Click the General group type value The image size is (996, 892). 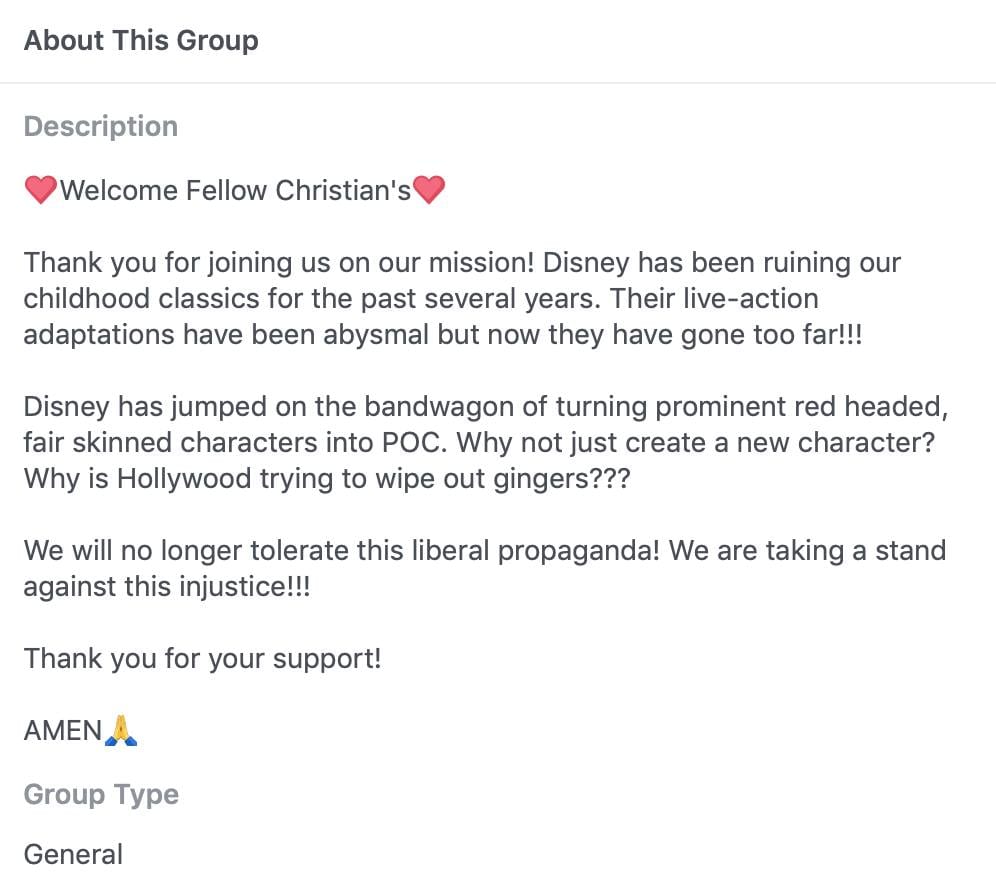73,855
